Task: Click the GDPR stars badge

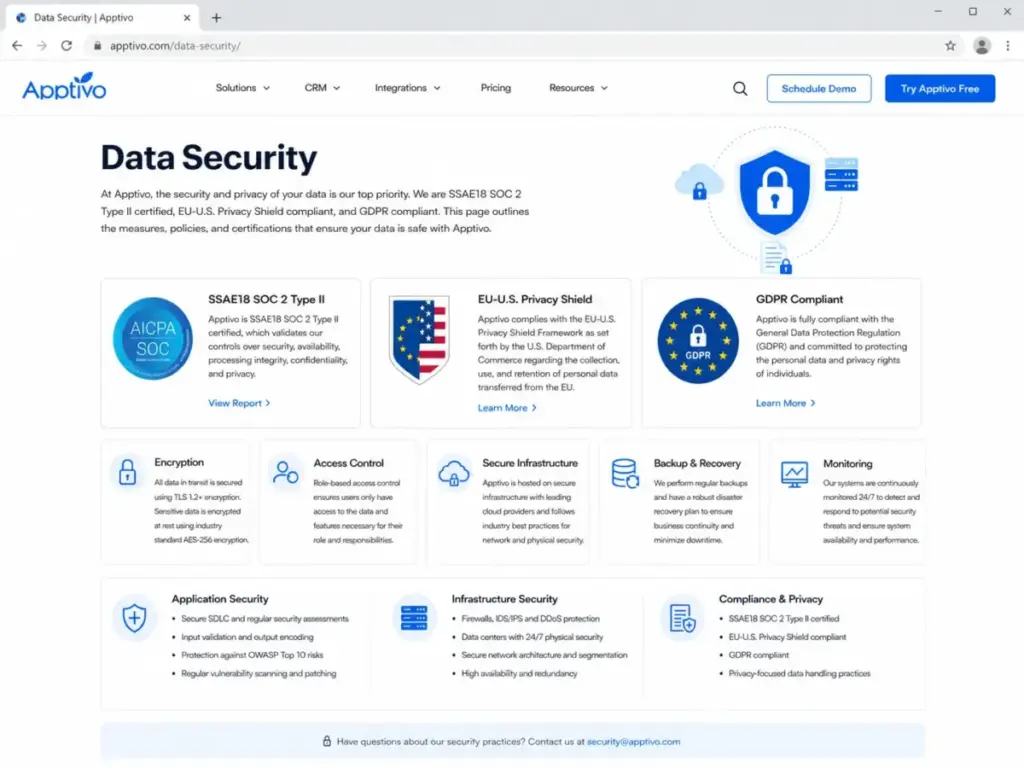Action: [x=697, y=341]
